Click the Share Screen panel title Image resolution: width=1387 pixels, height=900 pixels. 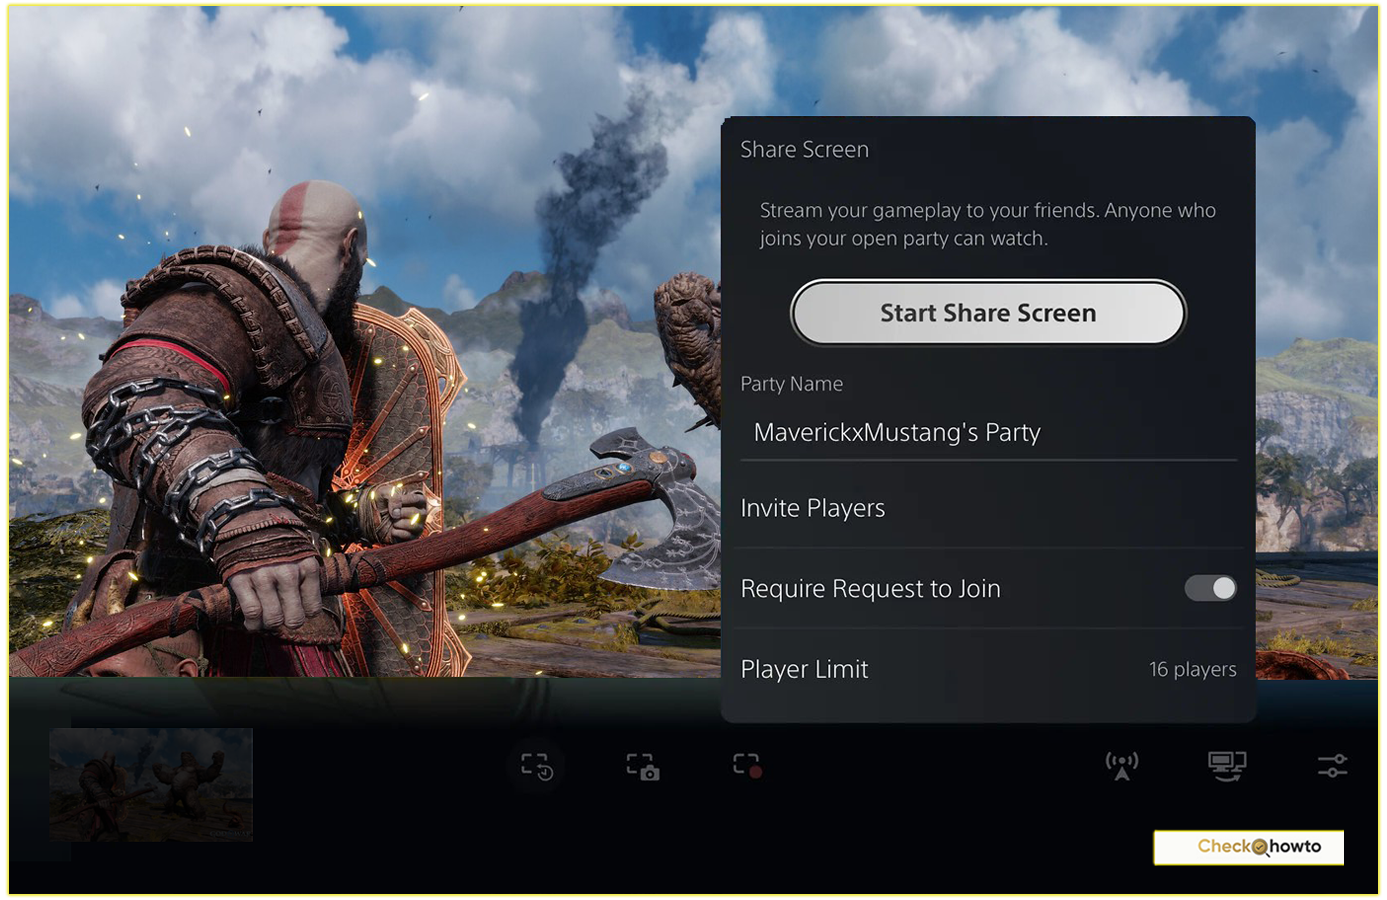[804, 150]
